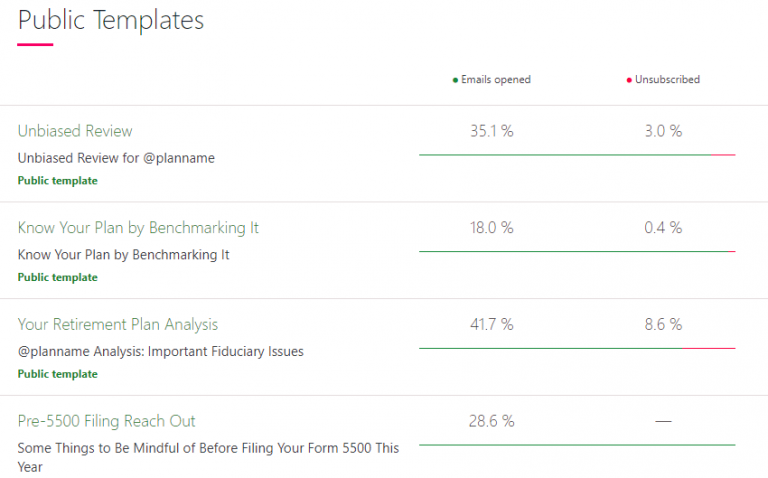This screenshot has width=768, height=478.
Task: Open the Unbiased Review template
Action: click(x=75, y=131)
